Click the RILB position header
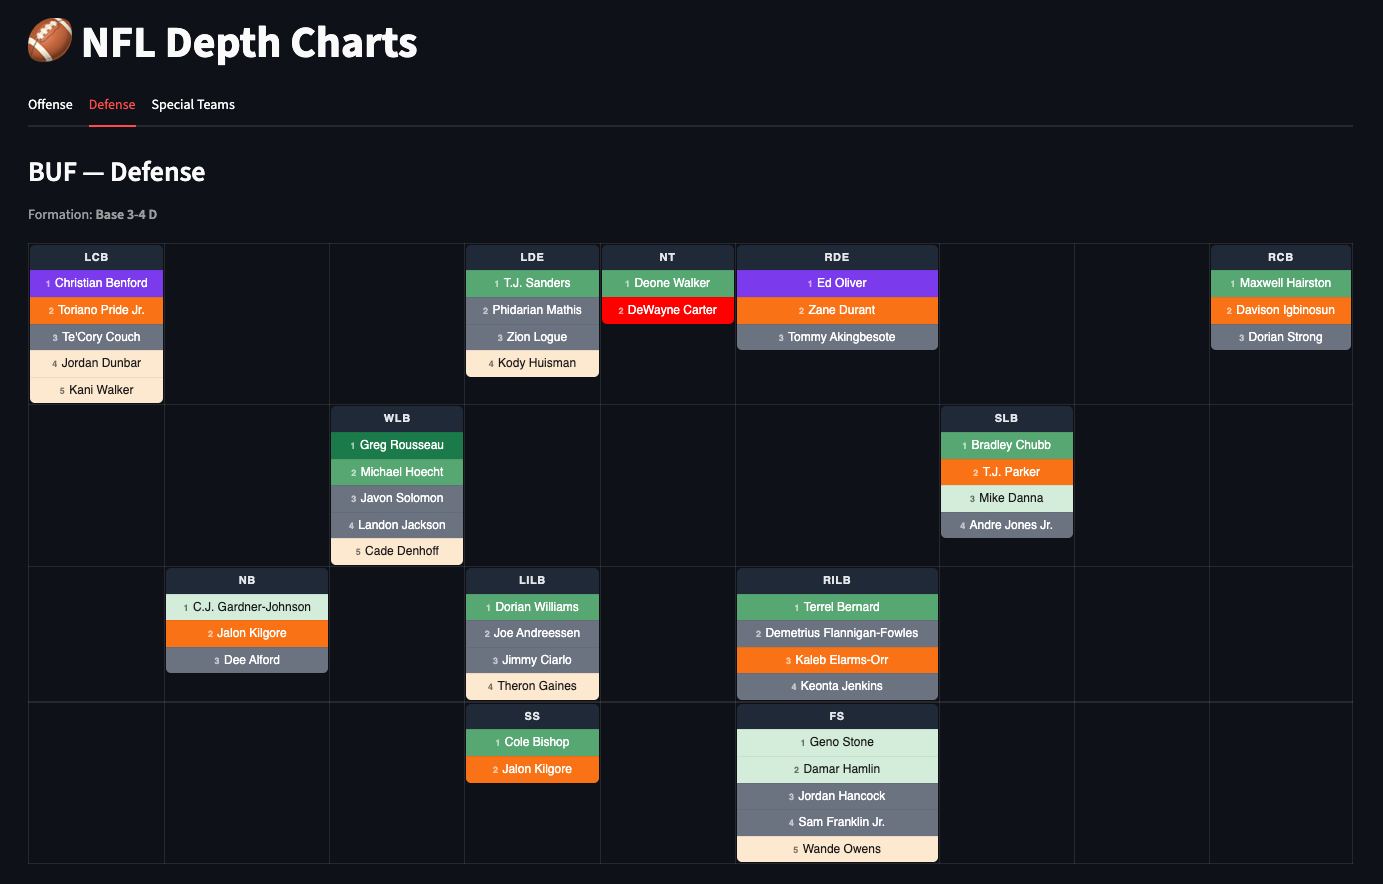 click(x=837, y=580)
